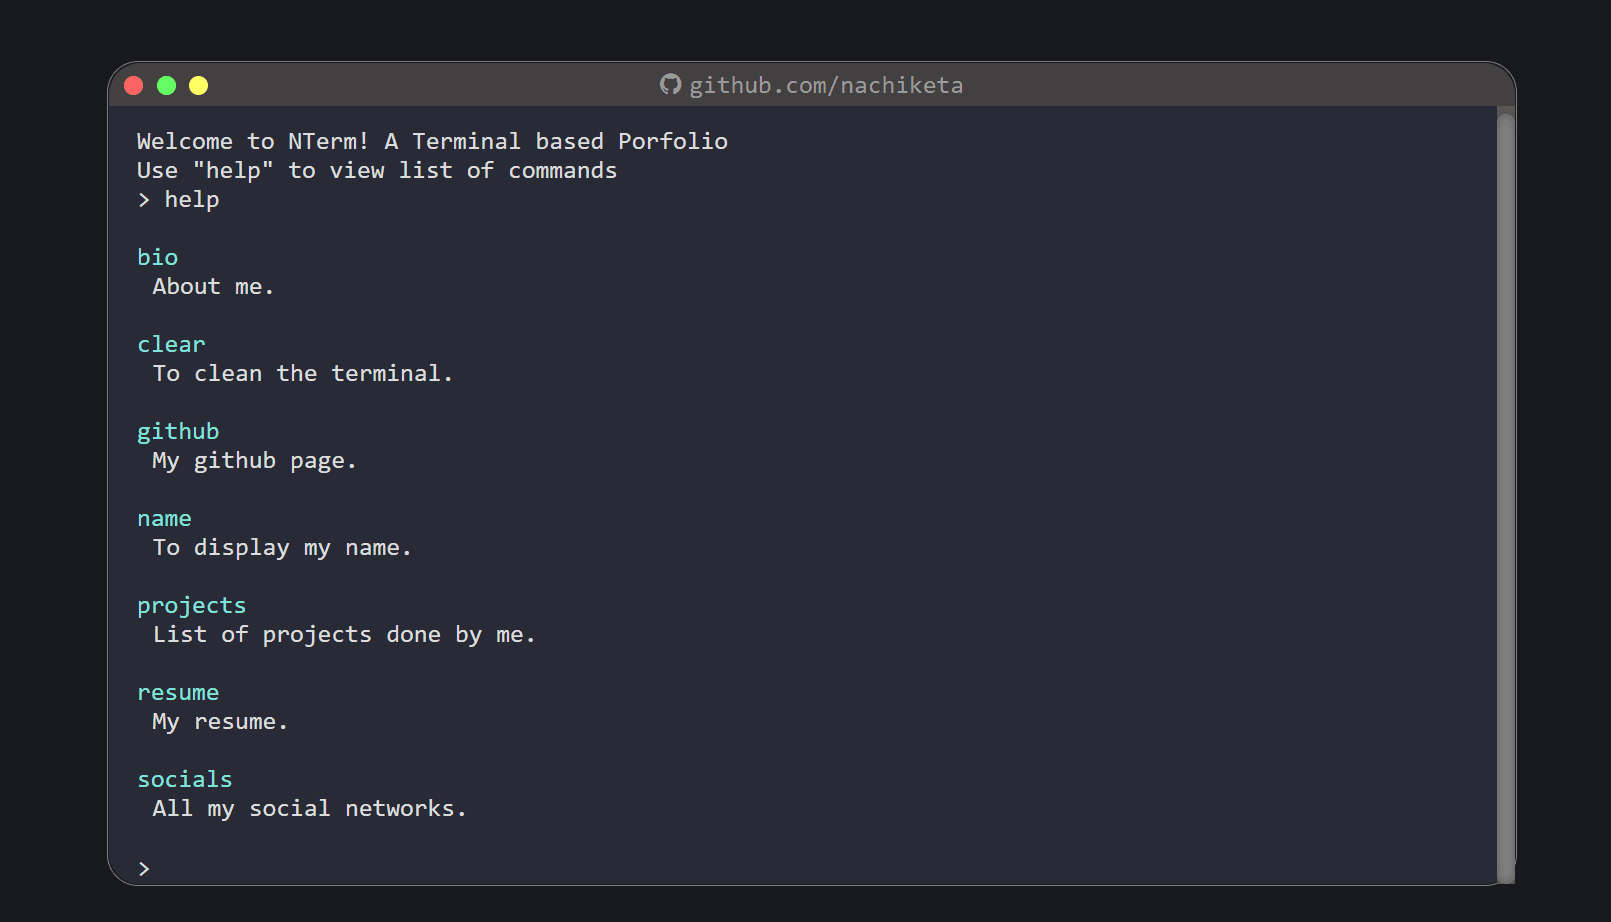Select the 'clear' command name
1611x922 pixels.
171,344
